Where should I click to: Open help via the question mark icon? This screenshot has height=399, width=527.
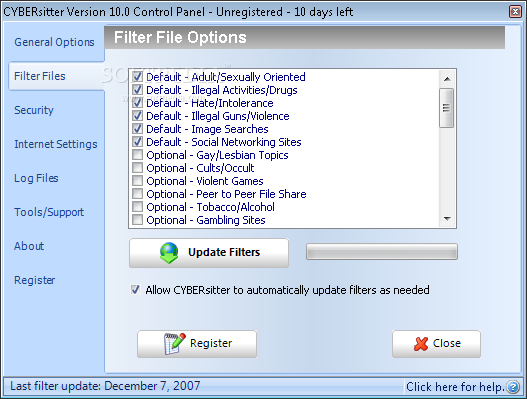[513, 387]
